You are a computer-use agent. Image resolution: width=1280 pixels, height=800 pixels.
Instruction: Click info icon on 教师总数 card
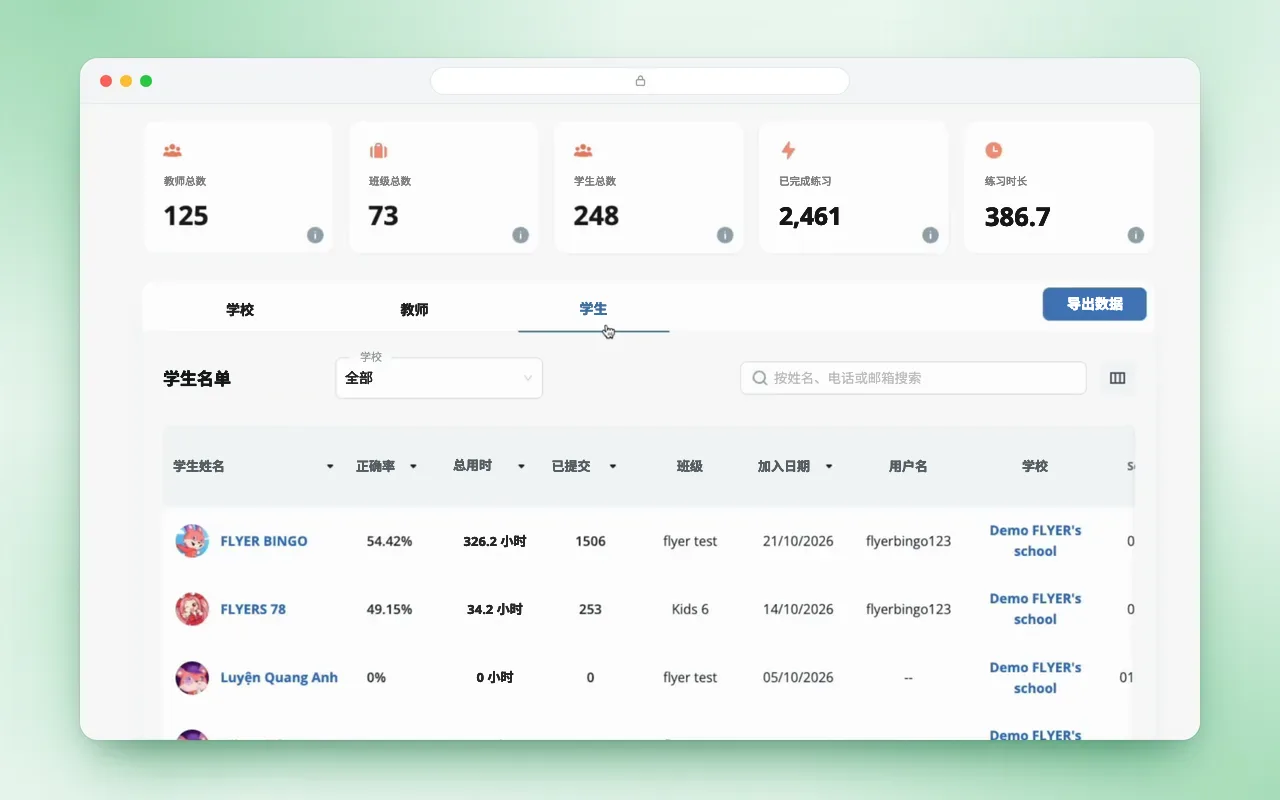click(315, 235)
